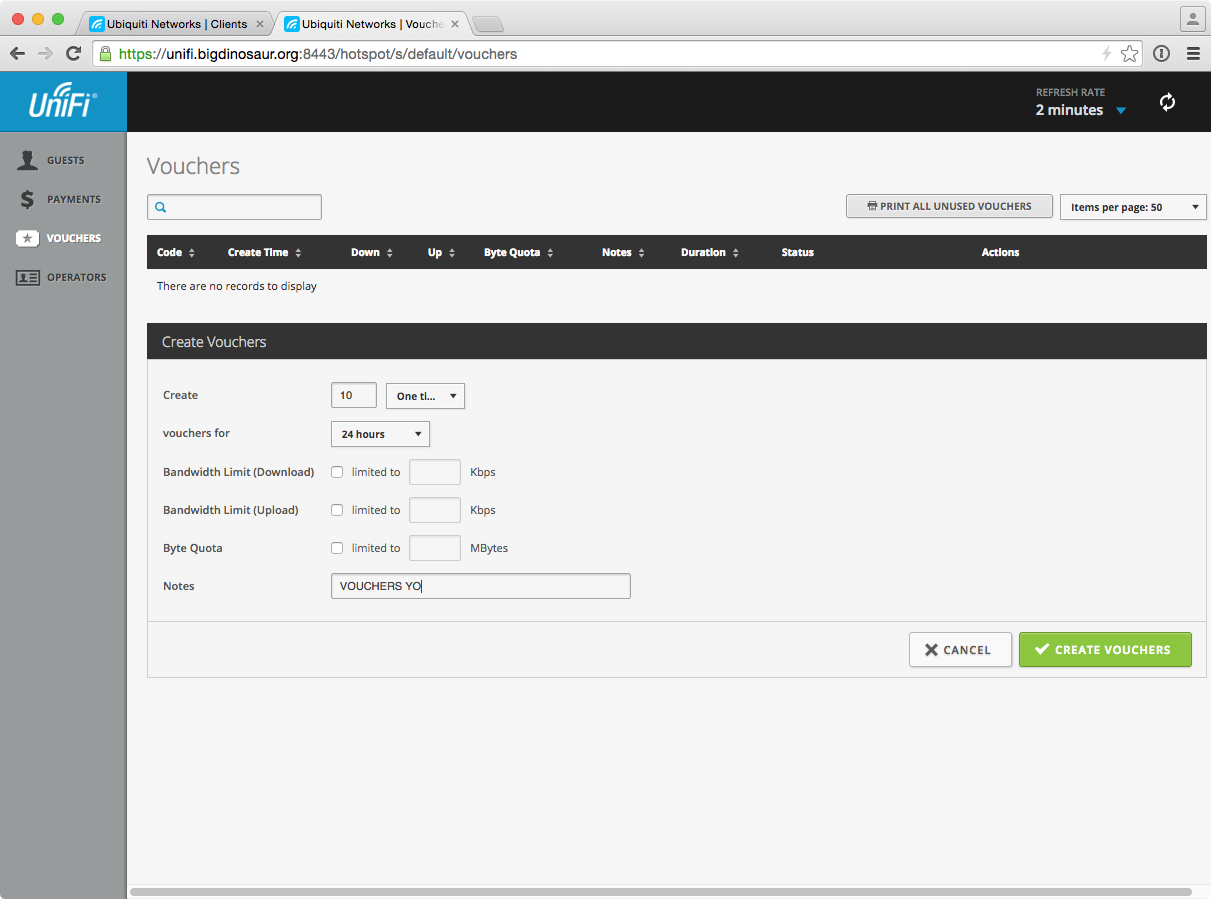Click the browser reload icon
This screenshot has height=899, width=1211.
73,54
